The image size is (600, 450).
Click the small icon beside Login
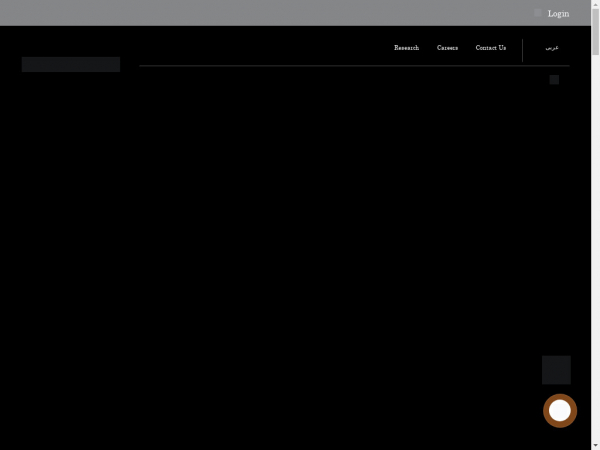(x=538, y=13)
